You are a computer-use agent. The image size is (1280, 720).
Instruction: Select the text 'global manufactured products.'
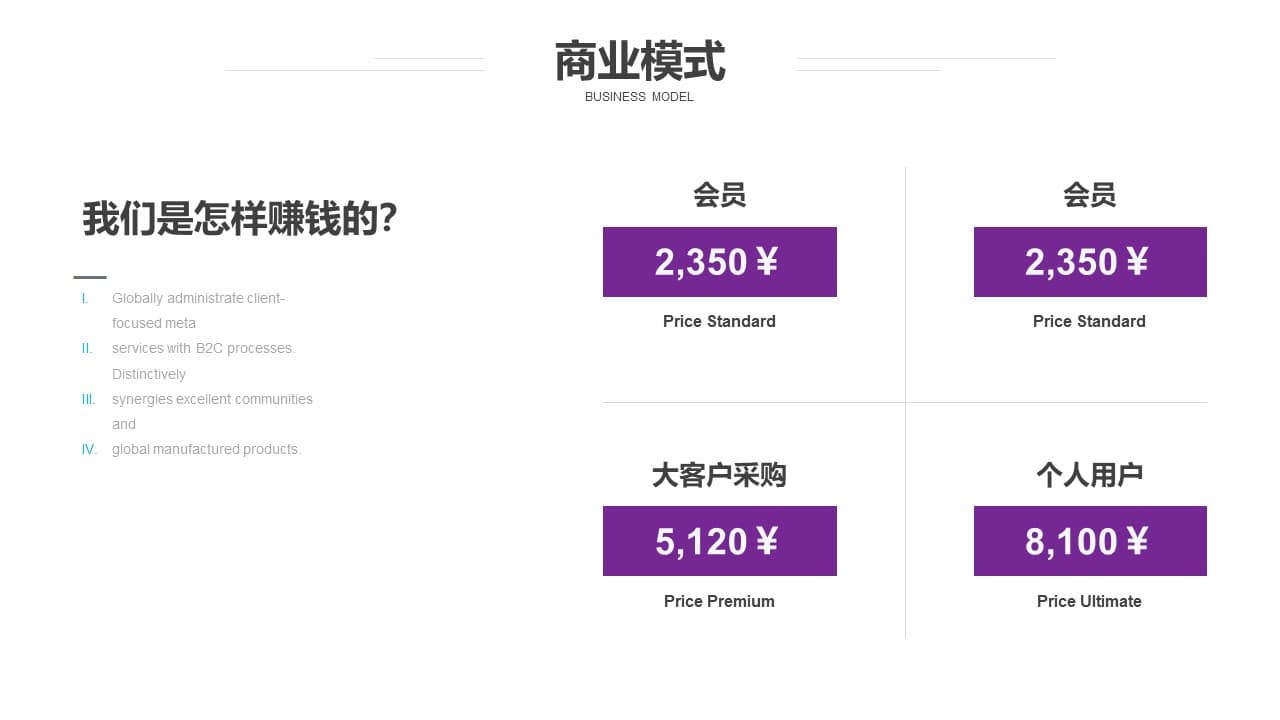tap(206, 449)
